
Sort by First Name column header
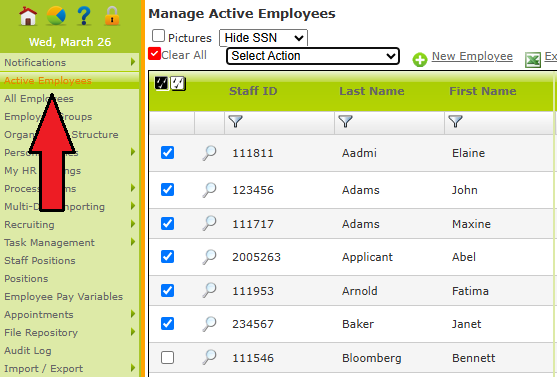tap(483, 91)
